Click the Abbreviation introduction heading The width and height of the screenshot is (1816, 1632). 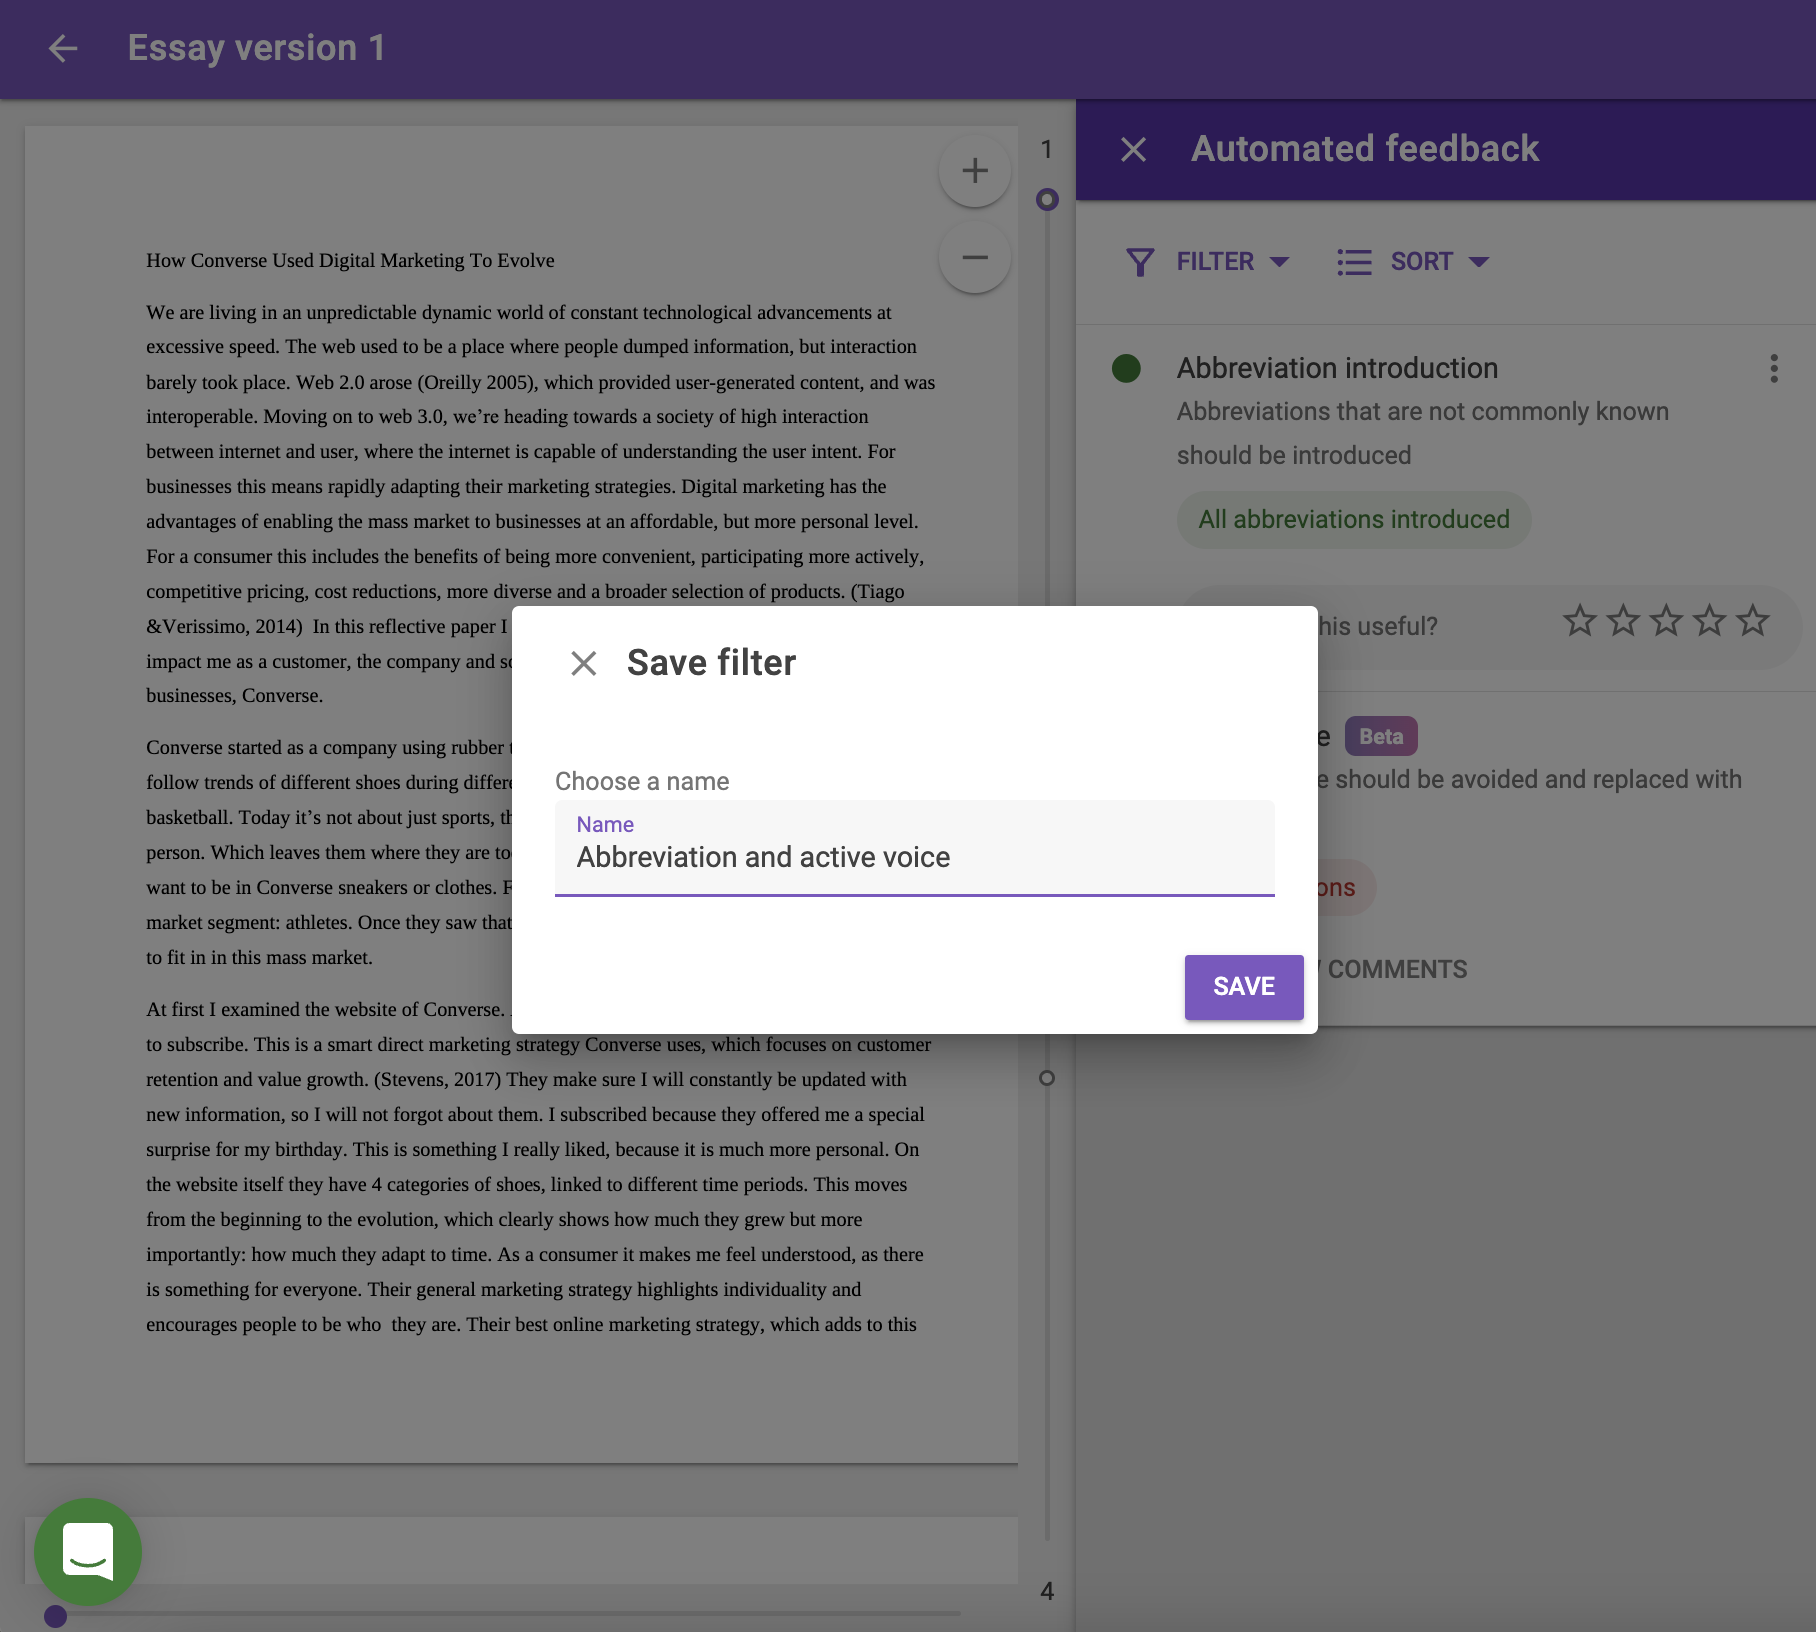point(1337,368)
